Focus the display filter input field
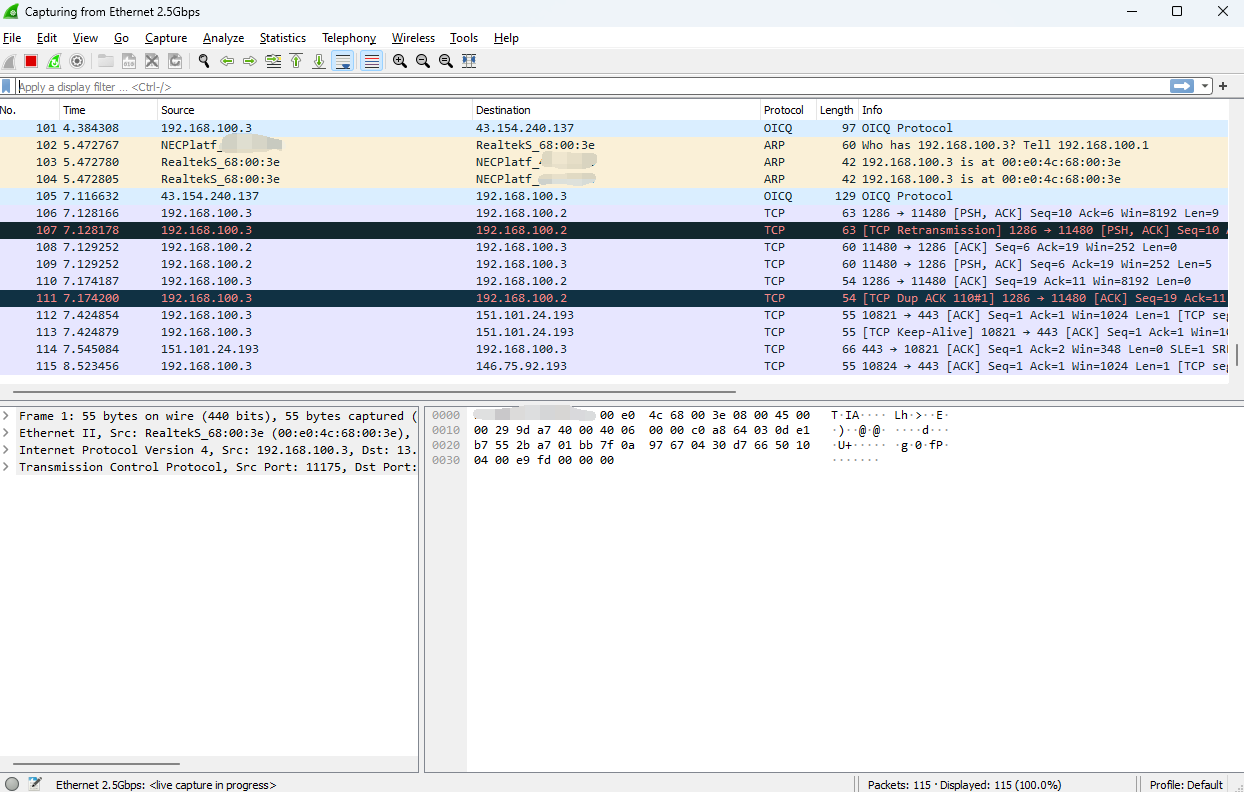The width and height of the screenshot is (1244, 792). pos(592,87)
